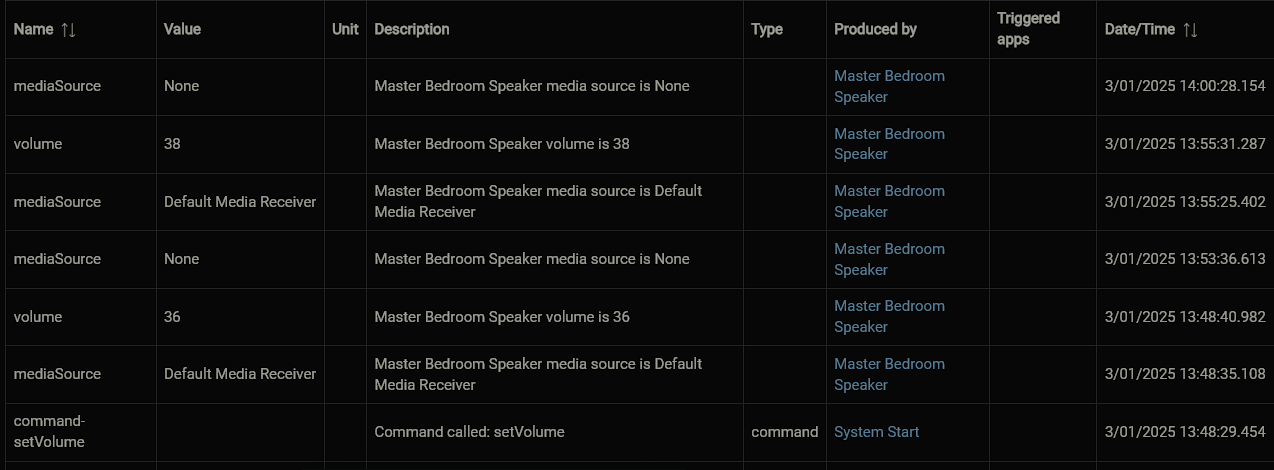The height and width of the screenshot is (470, 1274).
Task: Open Master Bedroom Speaker link for volume 36
Action: (x=889, y=316)
